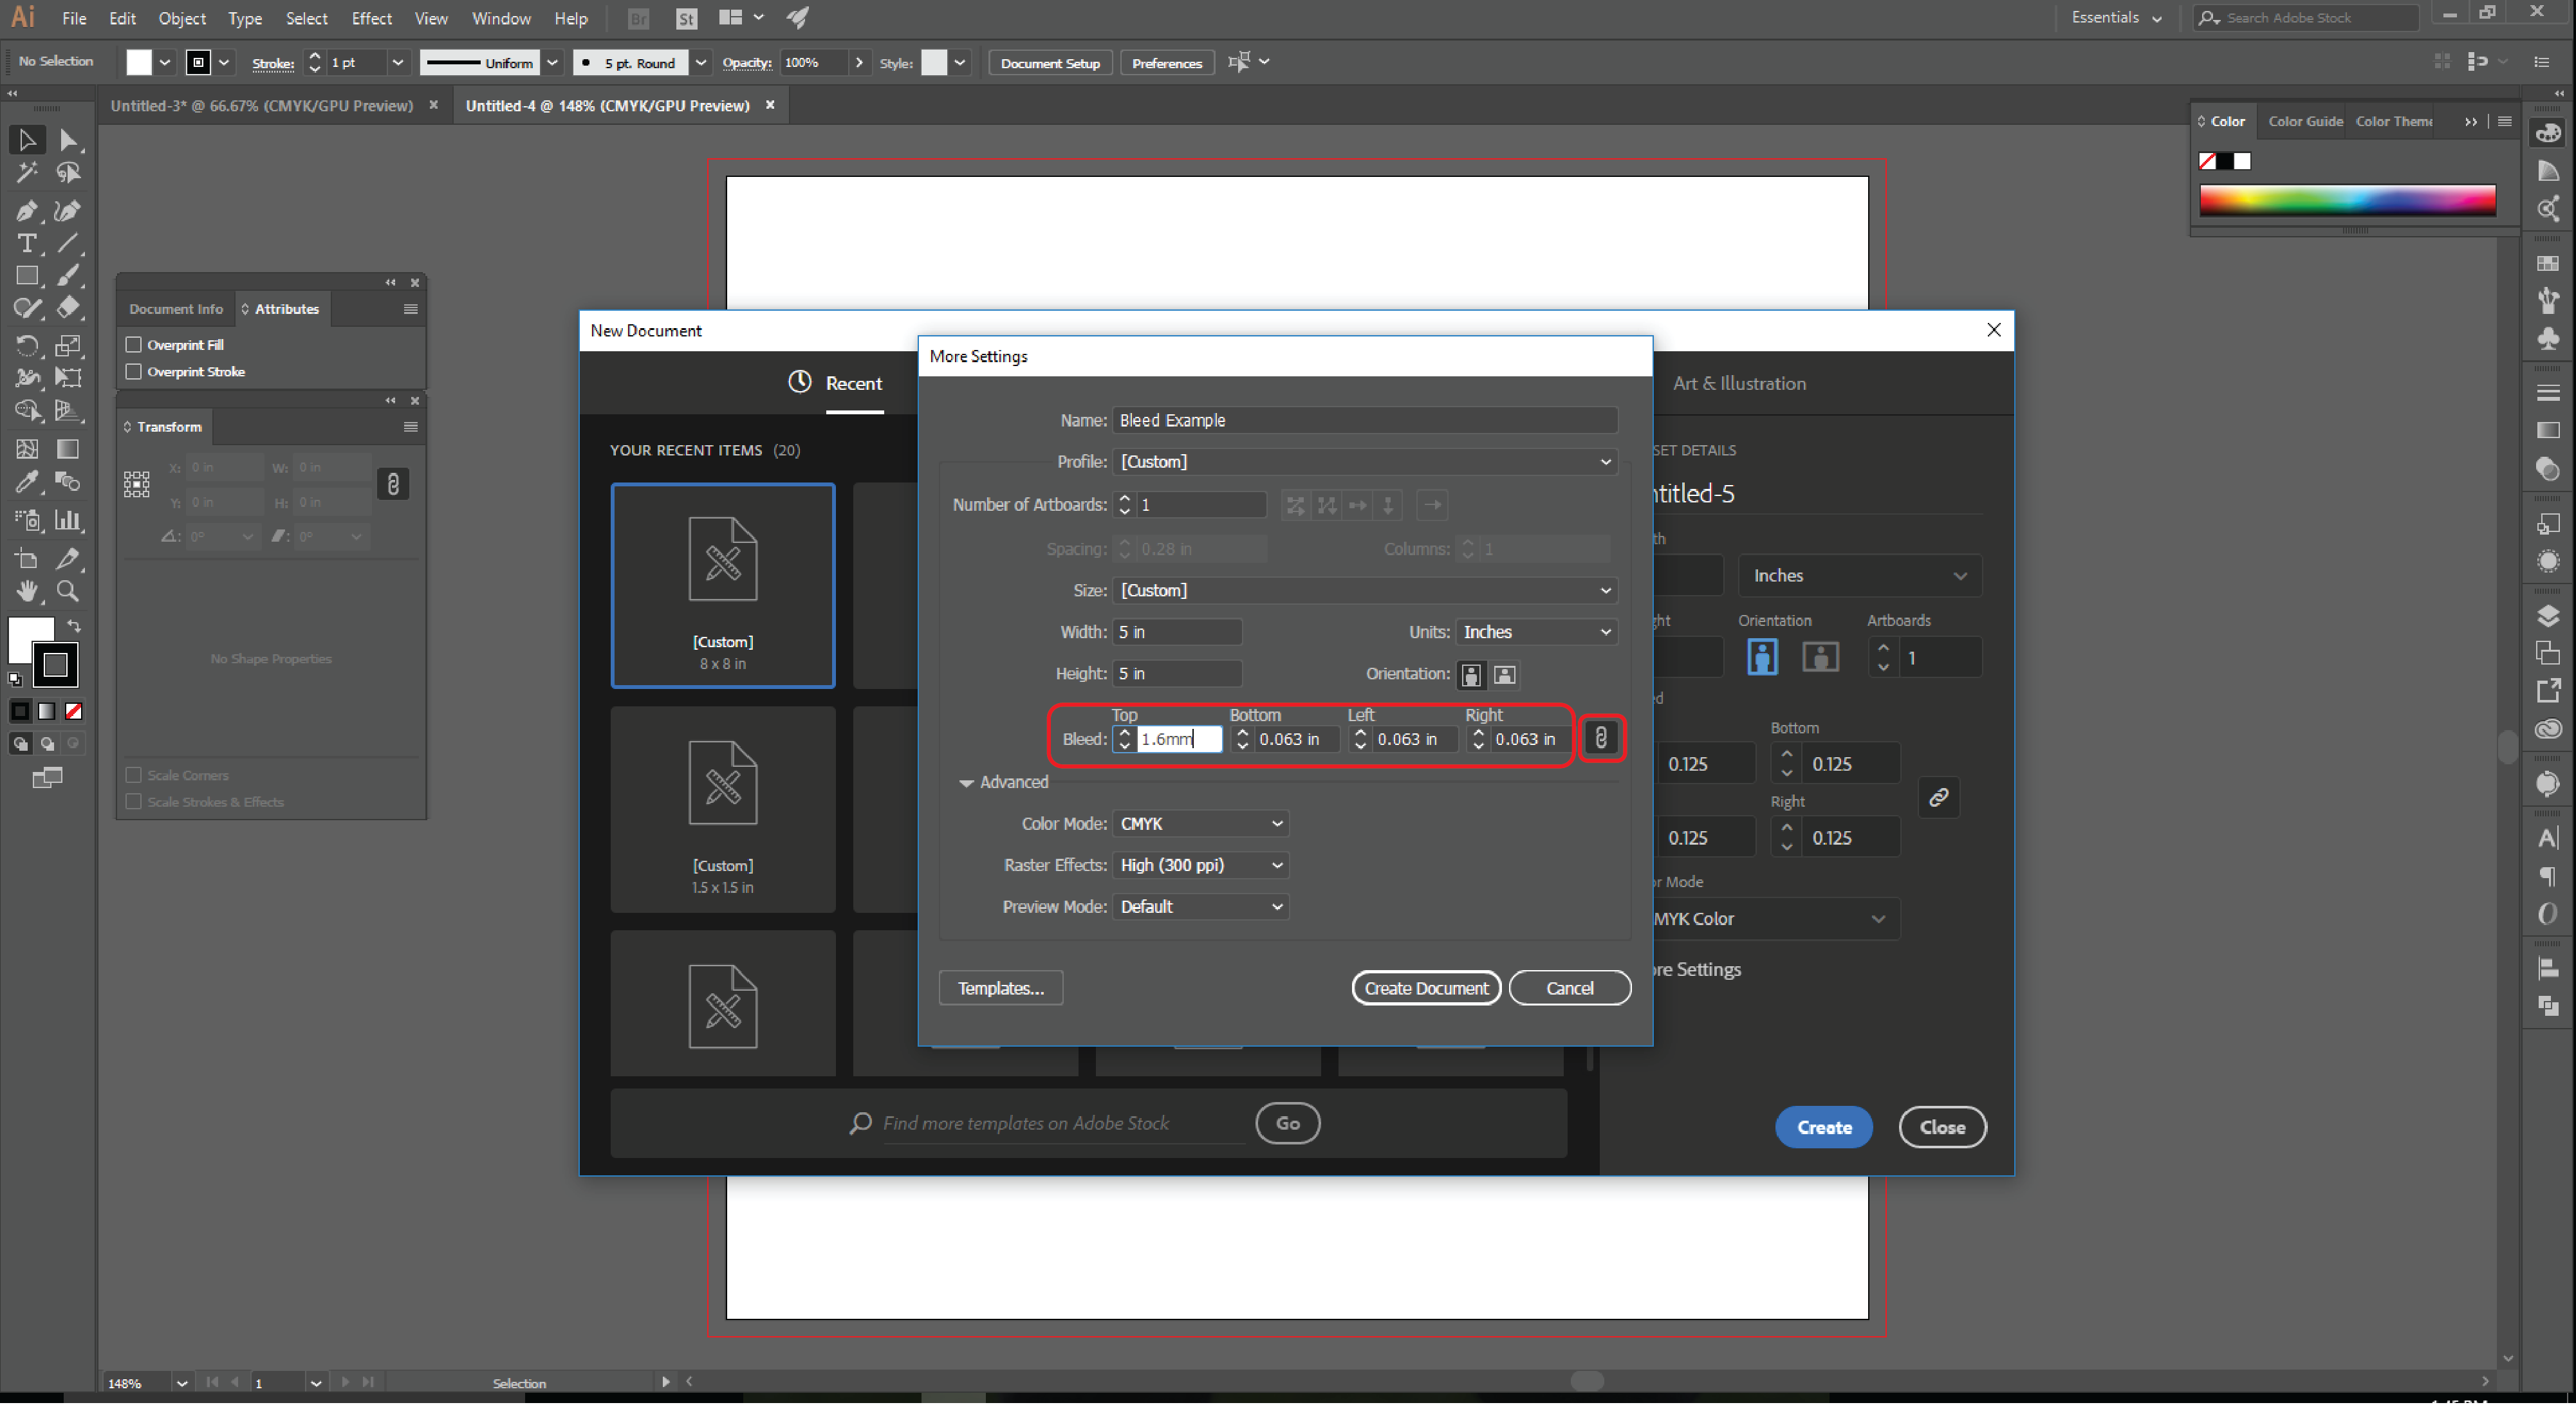Open the Window menu

click(x=501, y=18)
